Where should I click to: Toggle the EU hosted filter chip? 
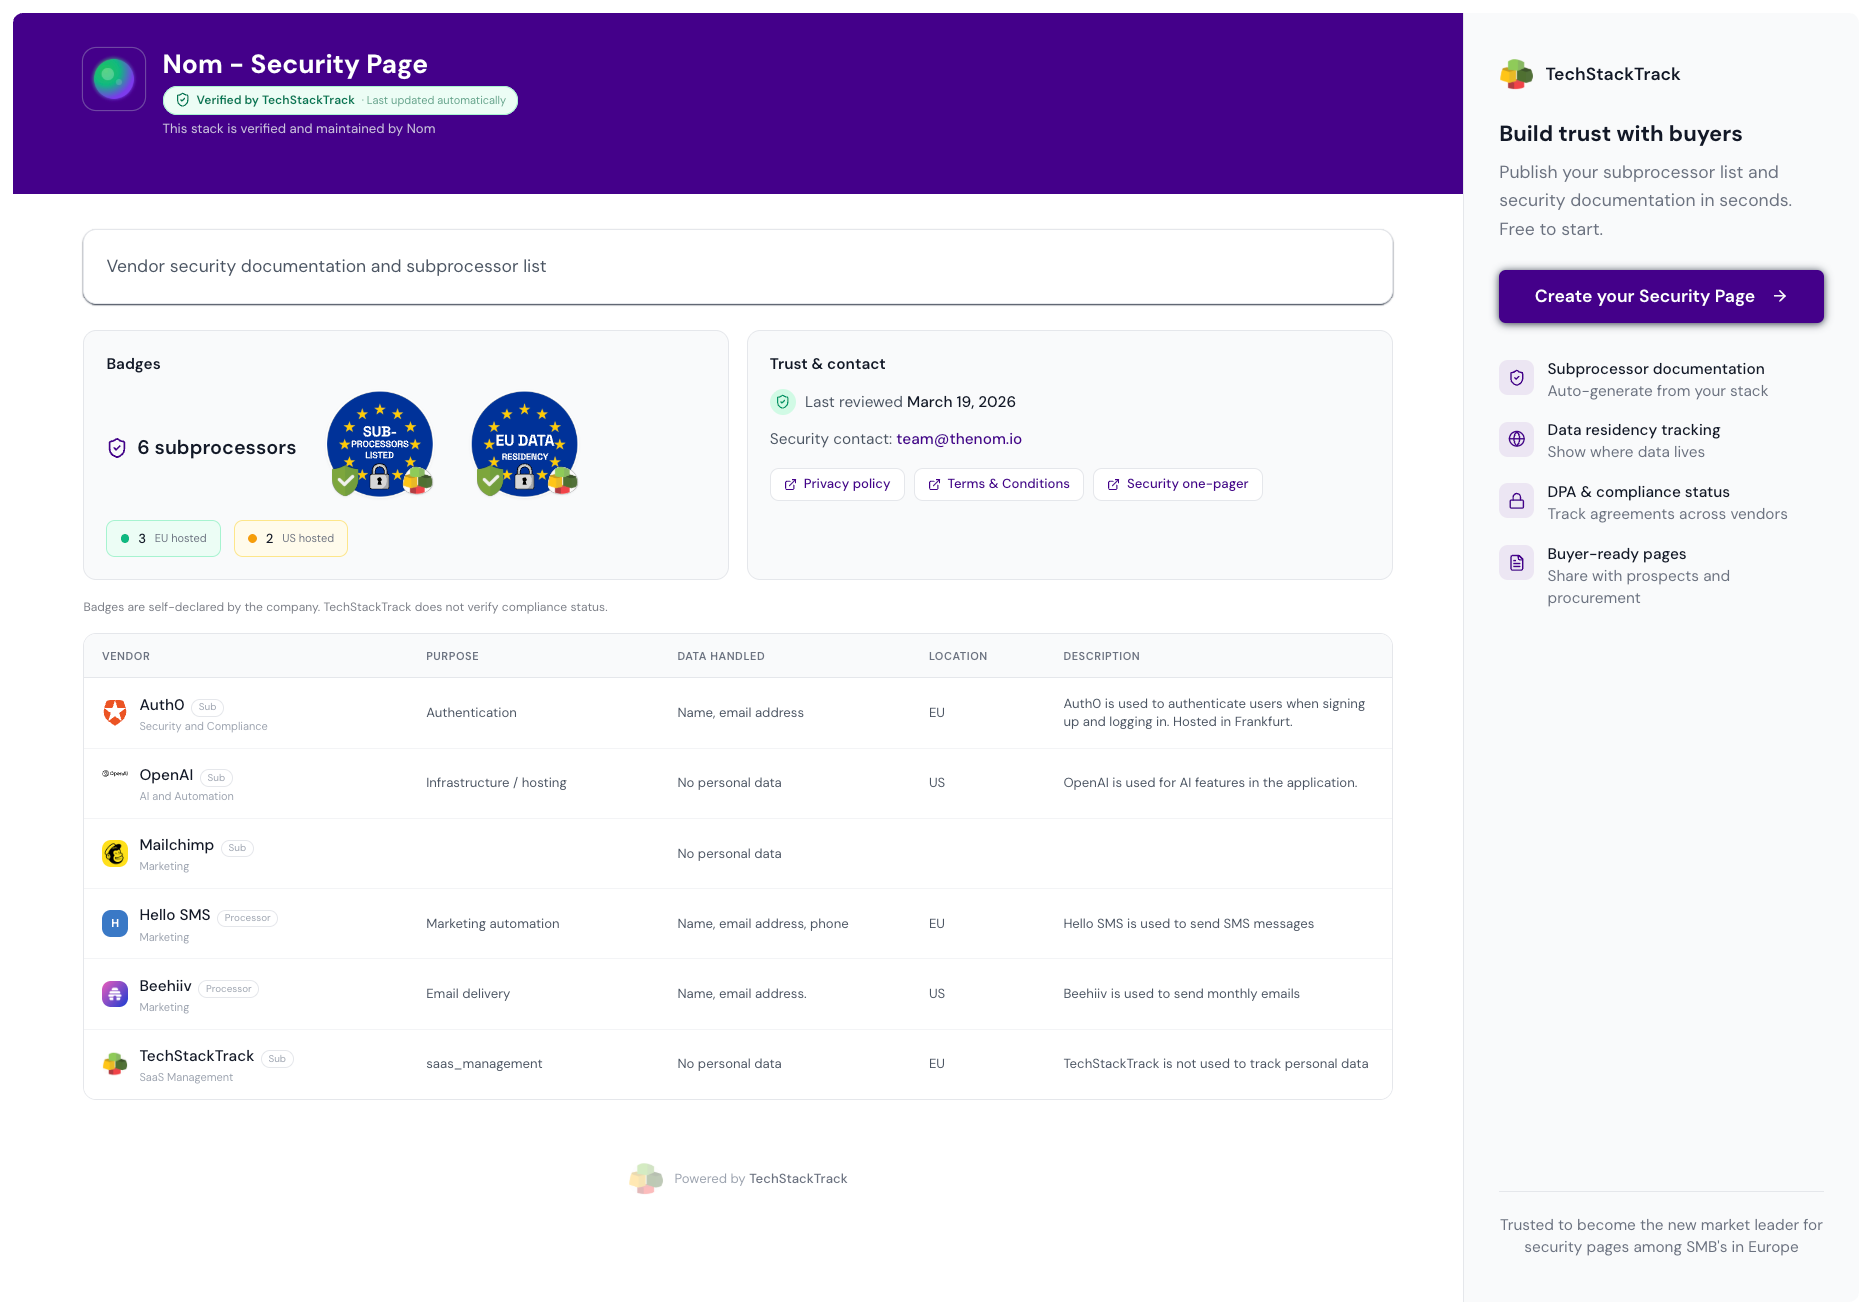[x=163, y=538]
